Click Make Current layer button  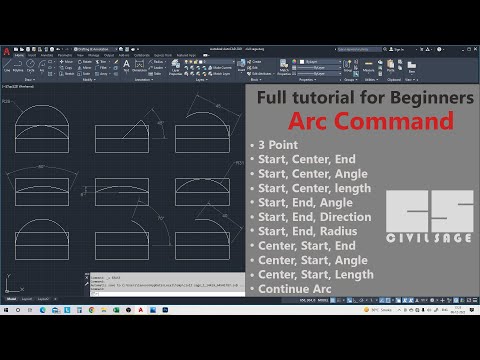coord(220,68)
